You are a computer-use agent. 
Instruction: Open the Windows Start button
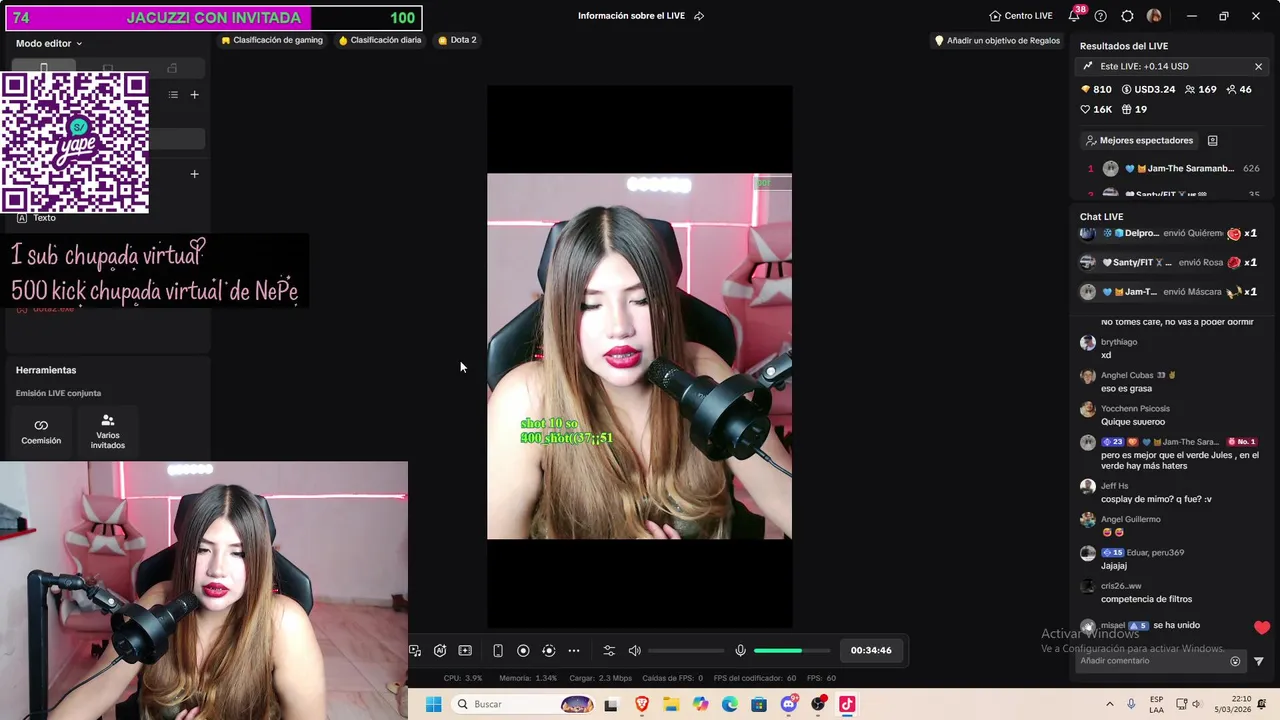point(434,704)
